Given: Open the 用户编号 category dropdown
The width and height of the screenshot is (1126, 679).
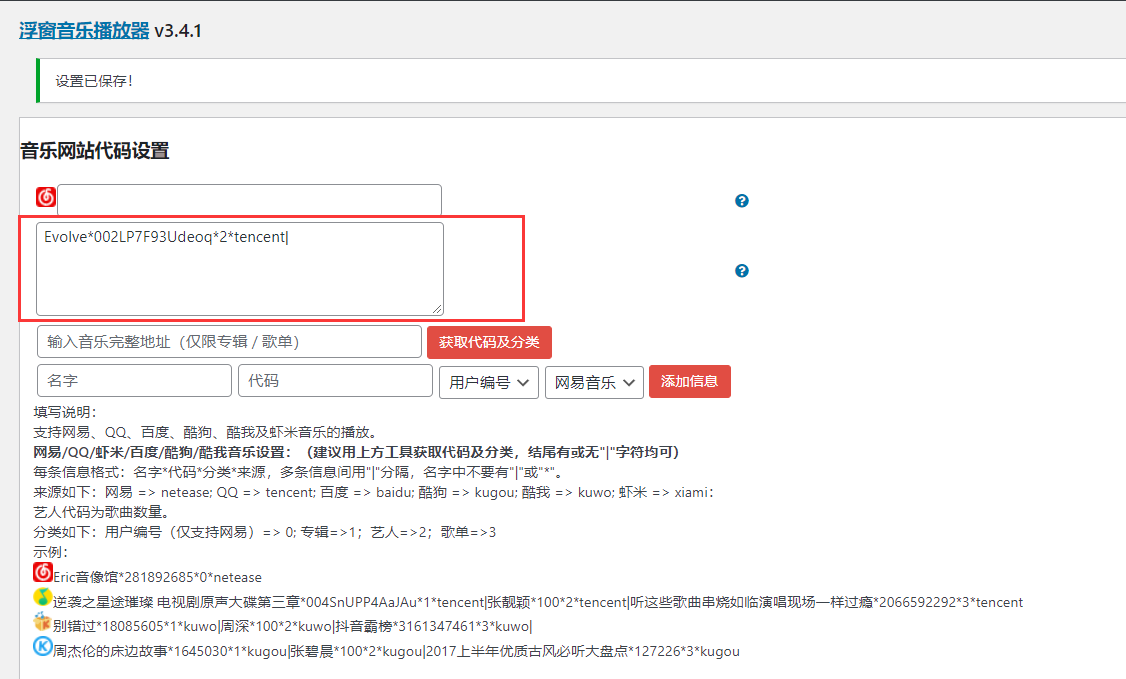Looking at the screenshot, I should pyautogui.click(x=488, y=382).
